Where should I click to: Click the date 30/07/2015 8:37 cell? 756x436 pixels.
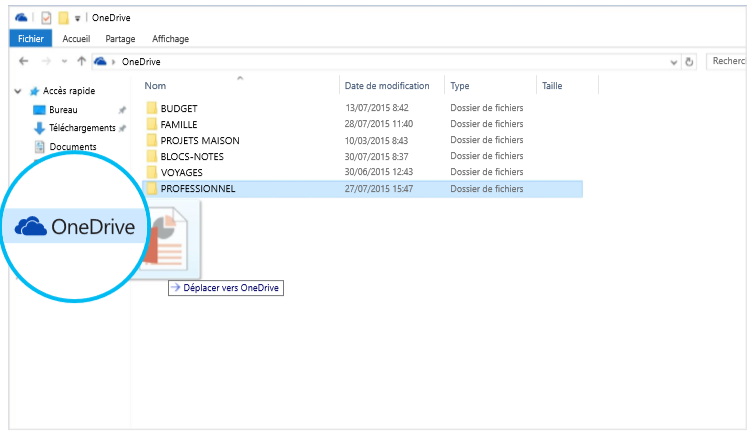pyautogui.click(x=376, y=156)
